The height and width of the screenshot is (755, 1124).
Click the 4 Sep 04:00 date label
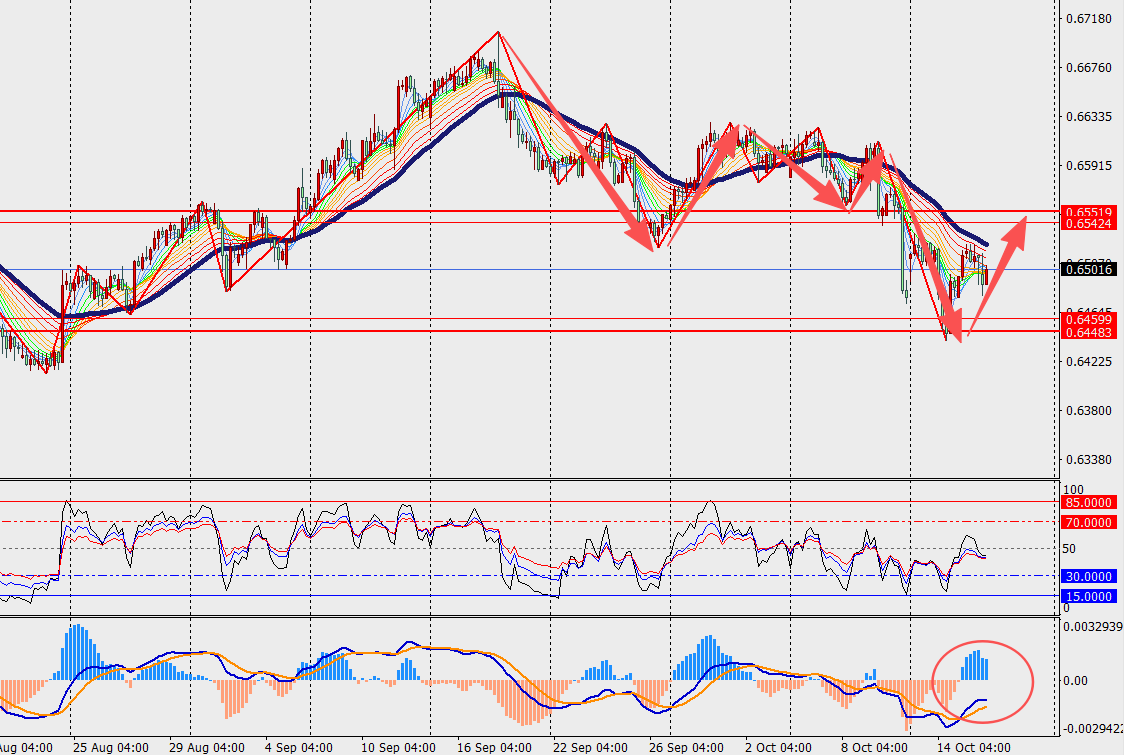point(299,748)
